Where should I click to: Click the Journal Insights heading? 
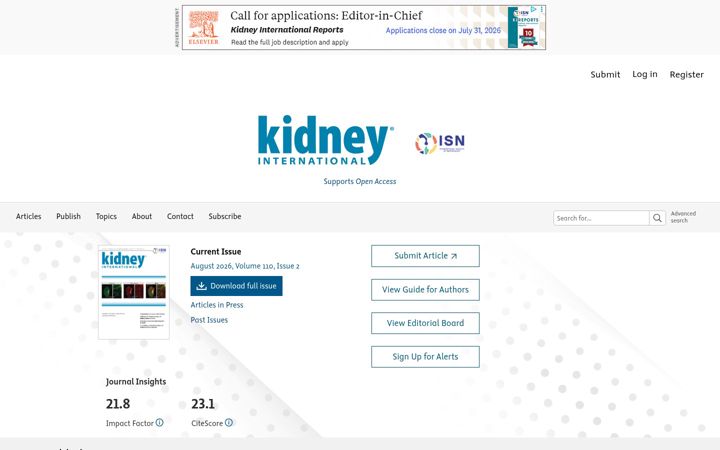[136, 382]
